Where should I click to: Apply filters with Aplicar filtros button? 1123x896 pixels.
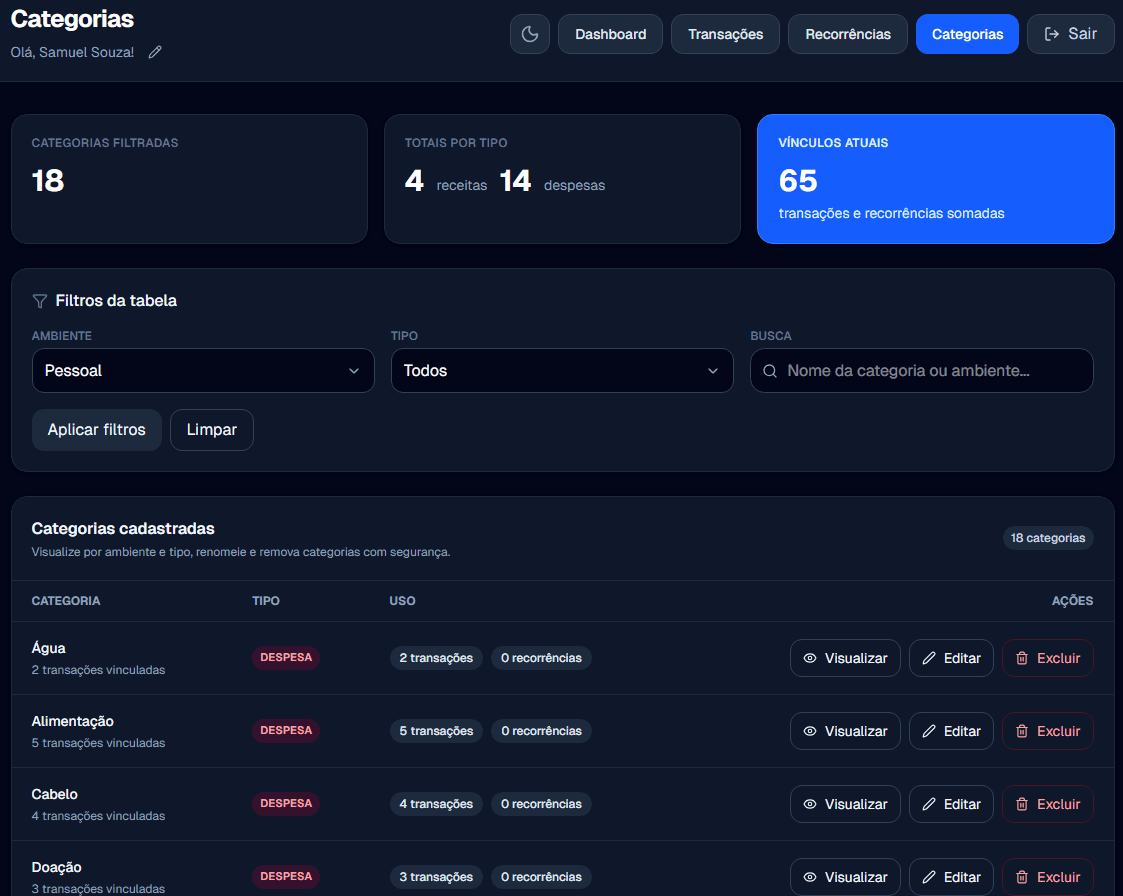(97, 430)
